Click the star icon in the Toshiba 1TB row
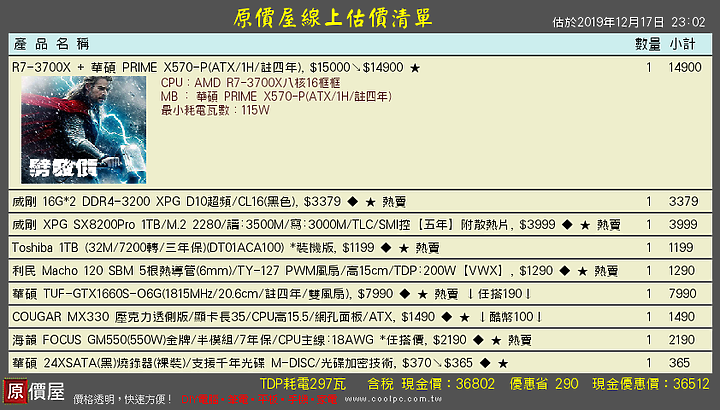Image resolution: width=720 pixels, height=410 pixels. click(404, 248)
